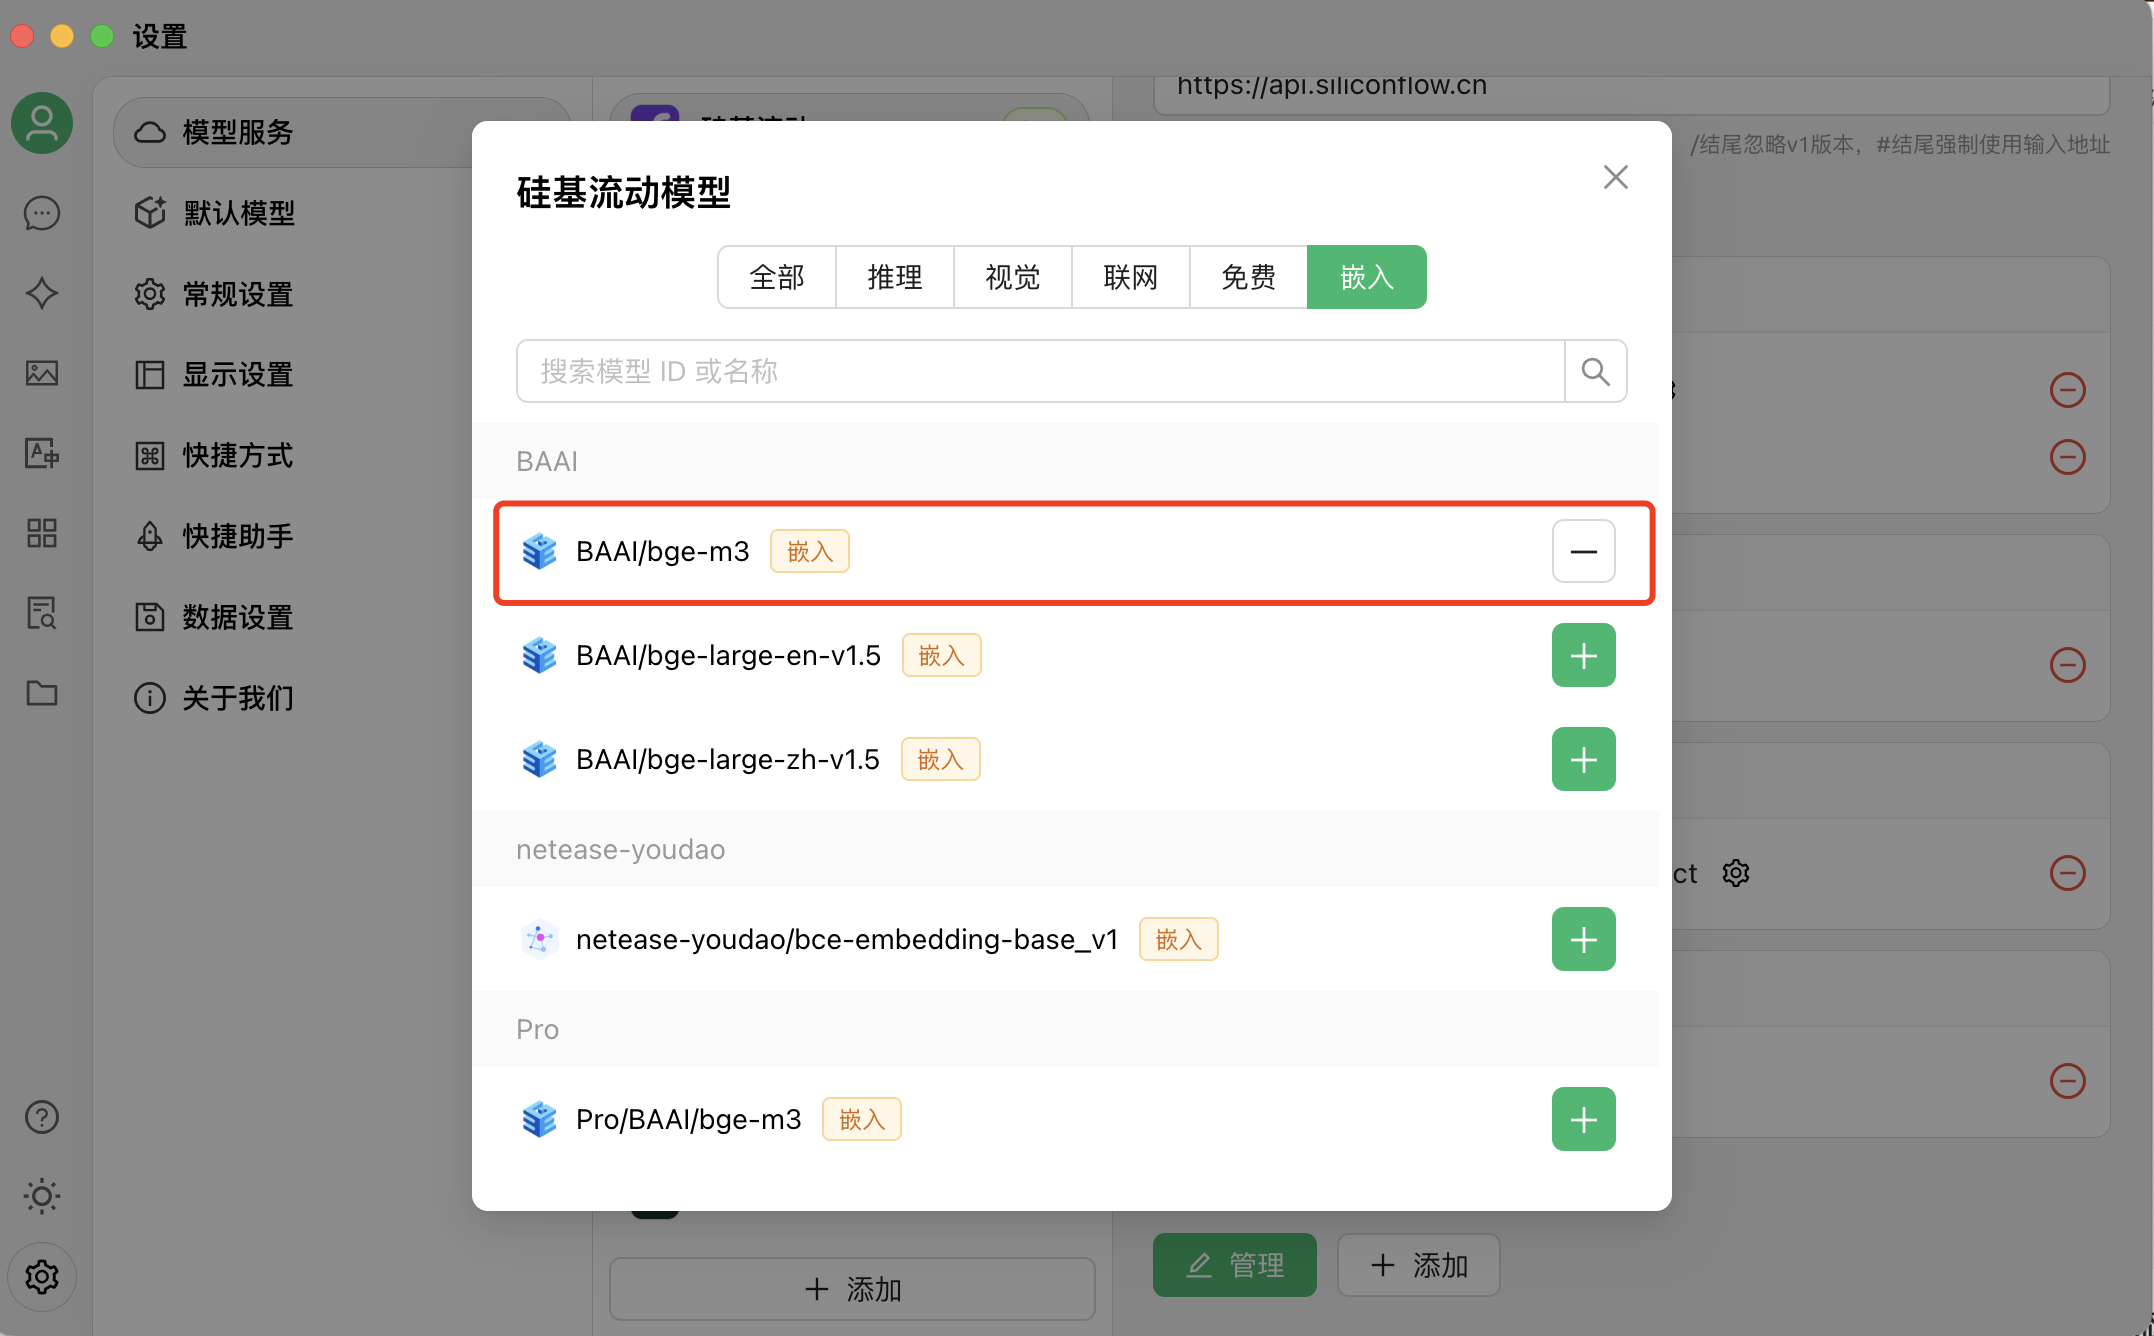This screenshot has width=2154, height=1336.
Task: Close the 硅基流动模型 dialog
Action: click(x=1615, y=177)
